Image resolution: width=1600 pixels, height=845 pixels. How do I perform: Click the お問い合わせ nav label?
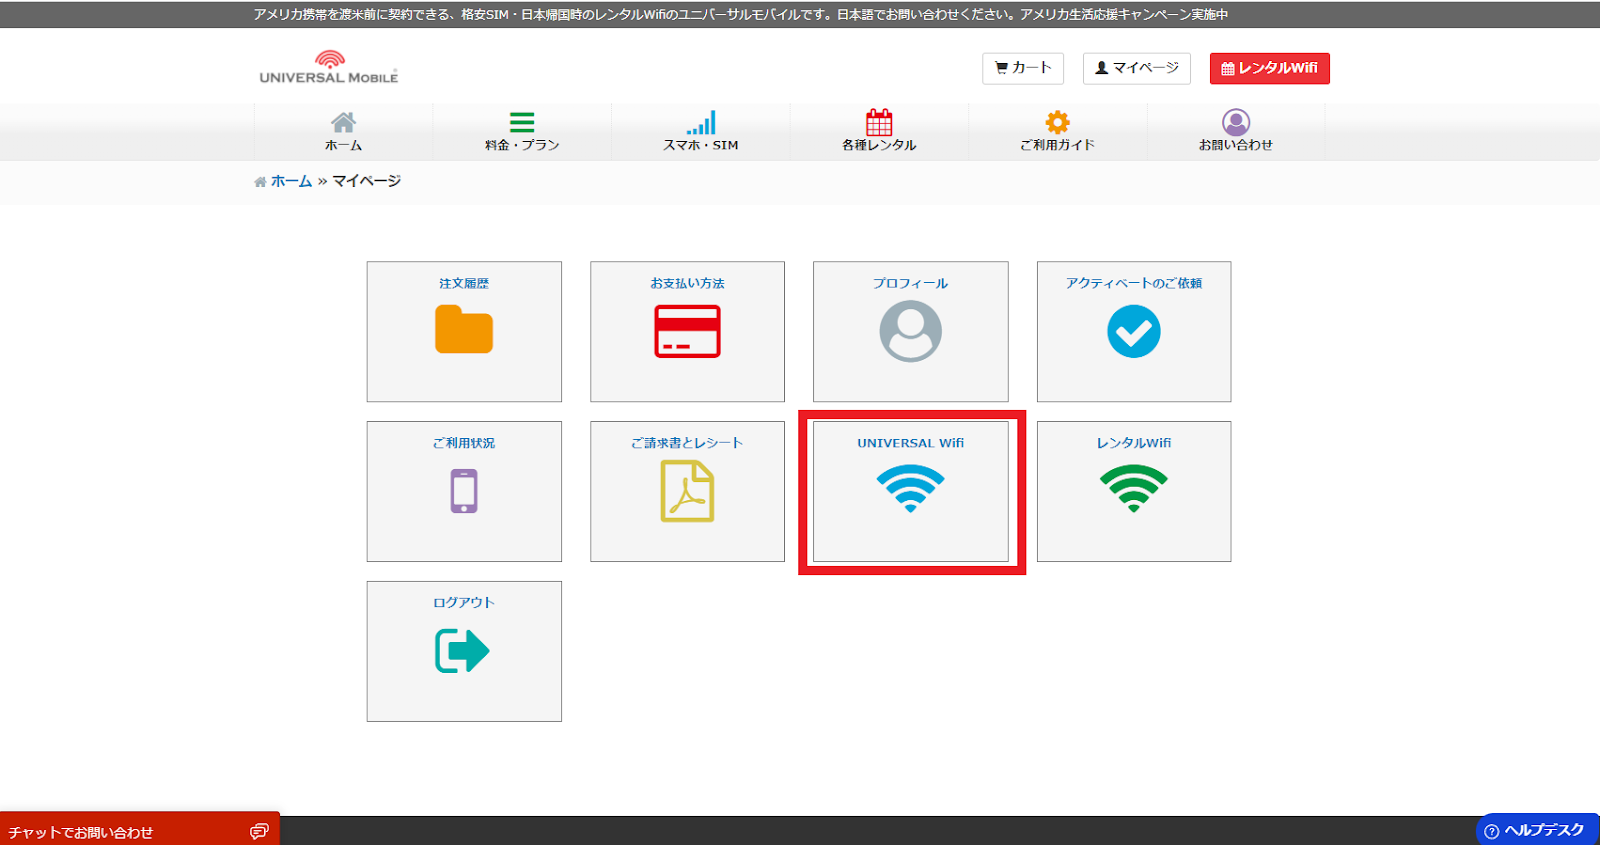(1236, 145)
